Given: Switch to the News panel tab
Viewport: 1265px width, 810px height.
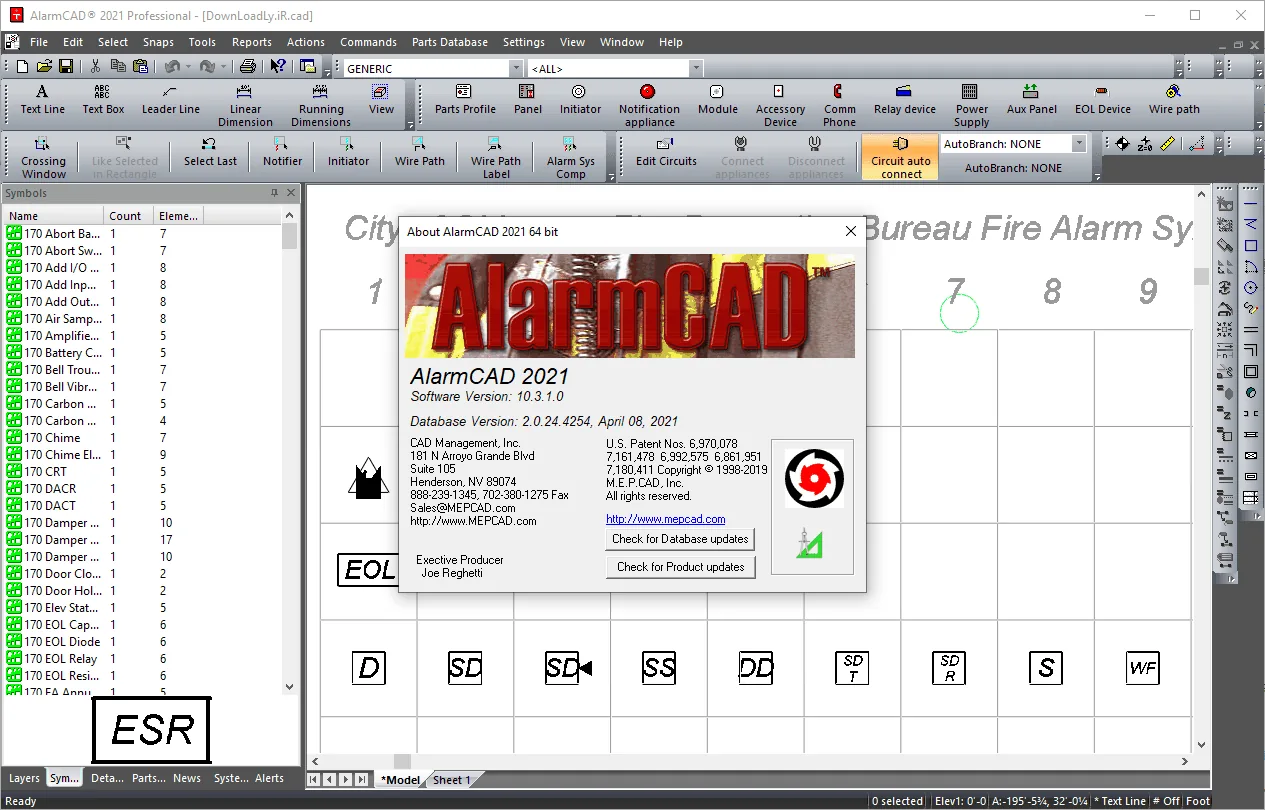Looking at the screenshot, I should (x=187, y=778).
